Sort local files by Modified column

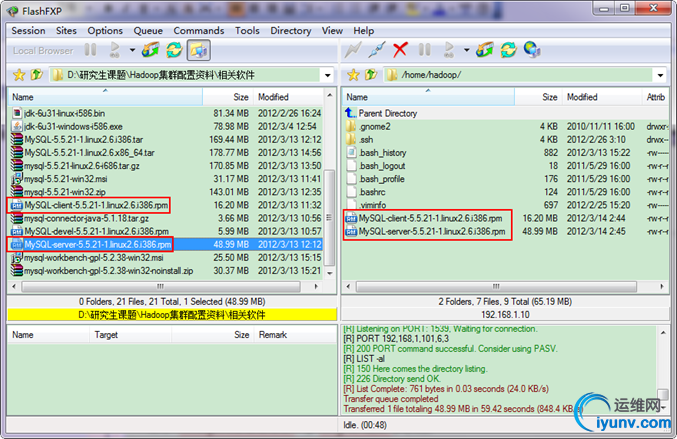coord(288,97)
